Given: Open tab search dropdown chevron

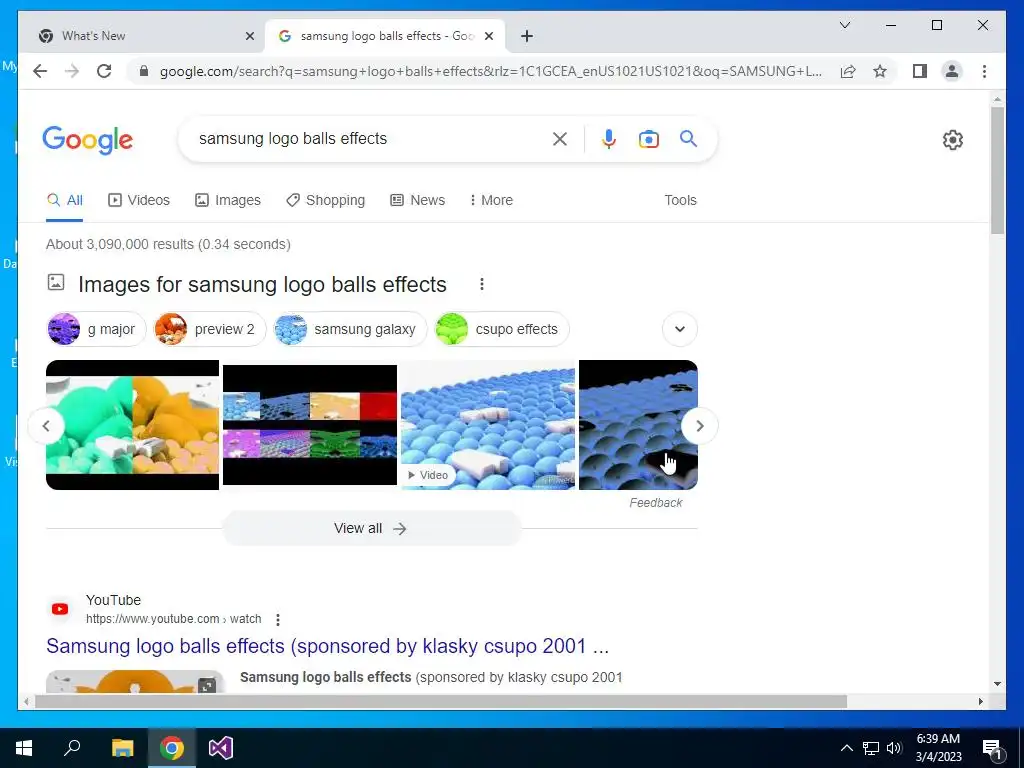Looking at the screenshot, I should pos(844,25).
